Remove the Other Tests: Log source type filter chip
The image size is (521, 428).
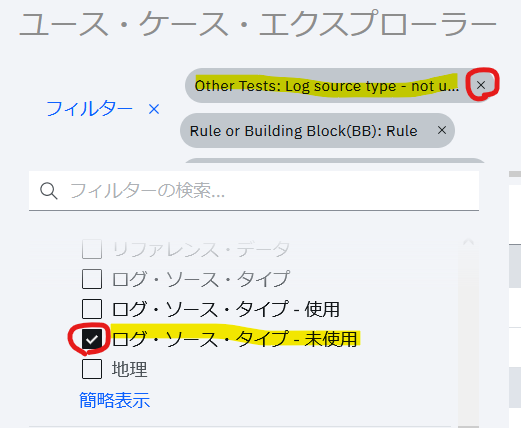tap(481, 85)
